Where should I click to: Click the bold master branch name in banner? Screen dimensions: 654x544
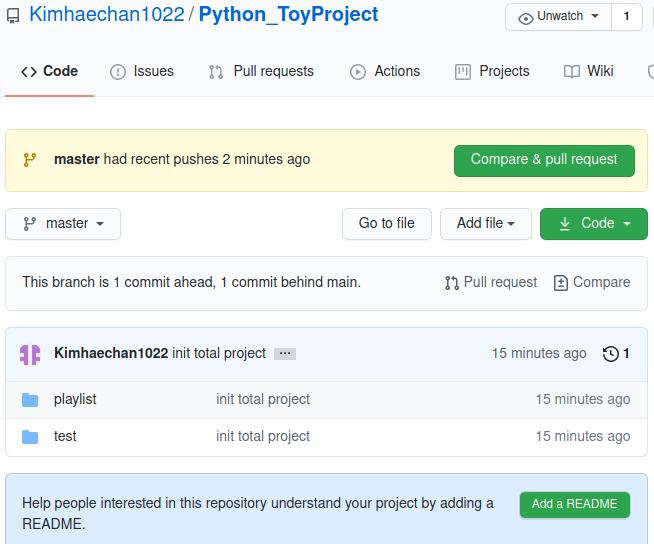(77, 159)
